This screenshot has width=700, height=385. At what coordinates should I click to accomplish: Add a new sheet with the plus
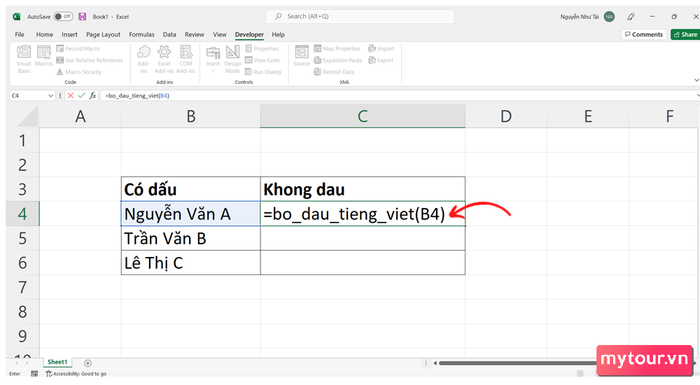[x=88, y=363]
